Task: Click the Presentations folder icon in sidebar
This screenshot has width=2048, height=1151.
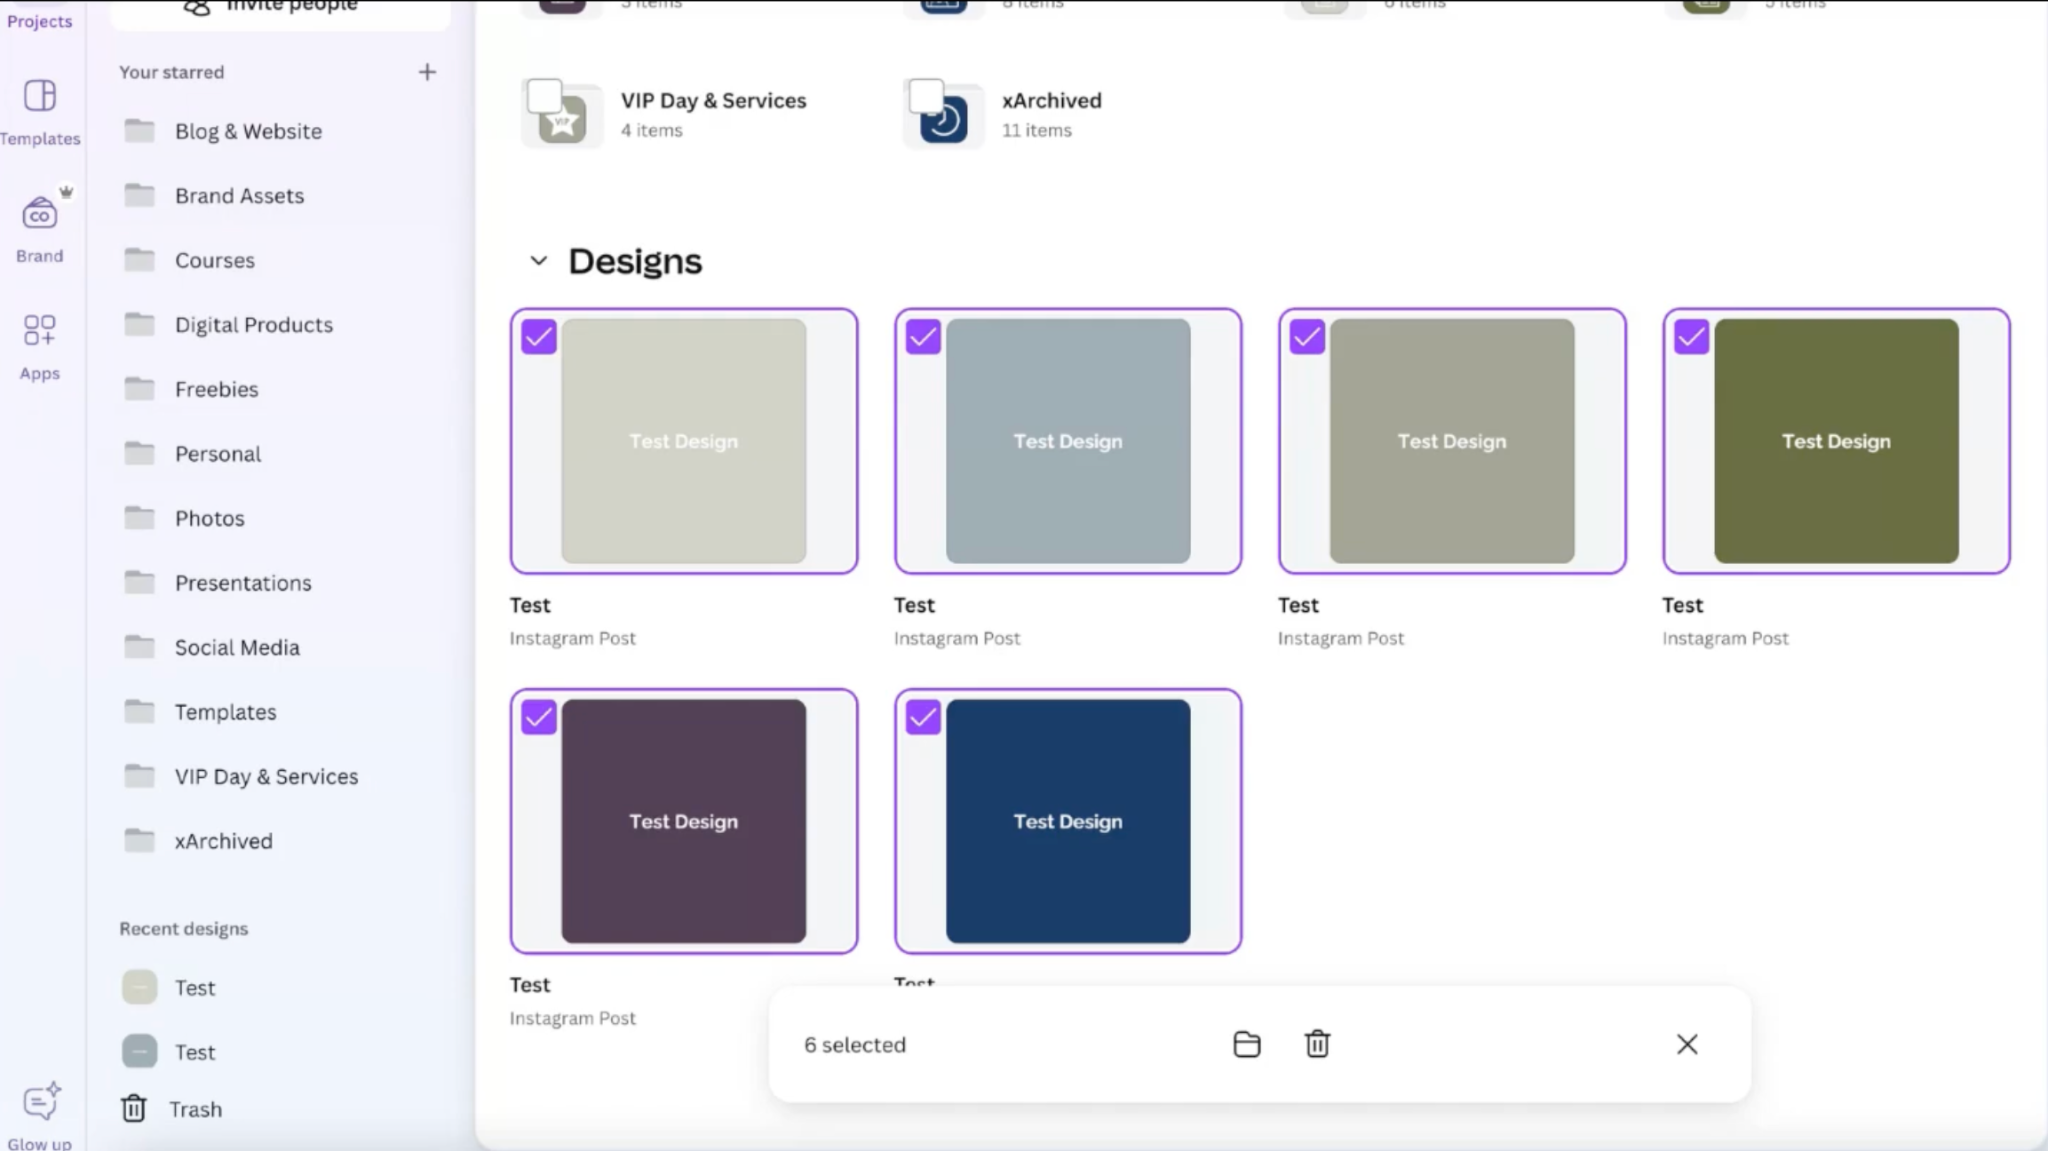Action: tap(140, 582)
